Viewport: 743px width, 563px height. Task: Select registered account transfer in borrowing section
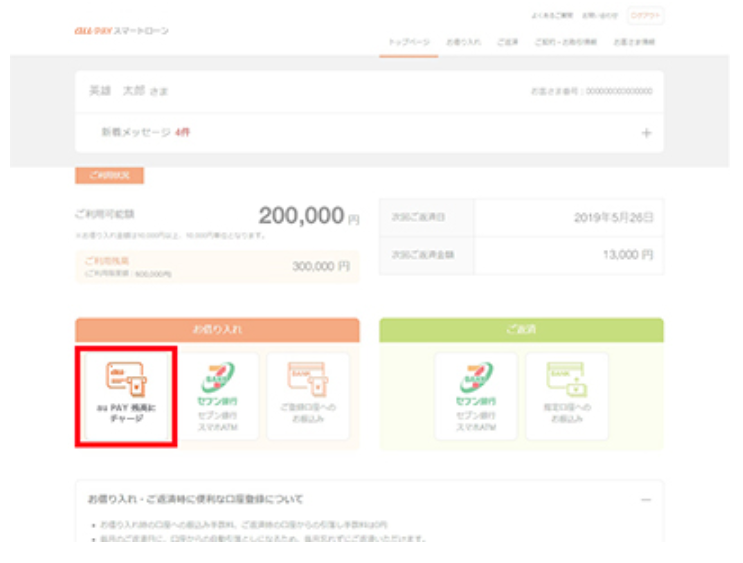(x=308, y=396)
